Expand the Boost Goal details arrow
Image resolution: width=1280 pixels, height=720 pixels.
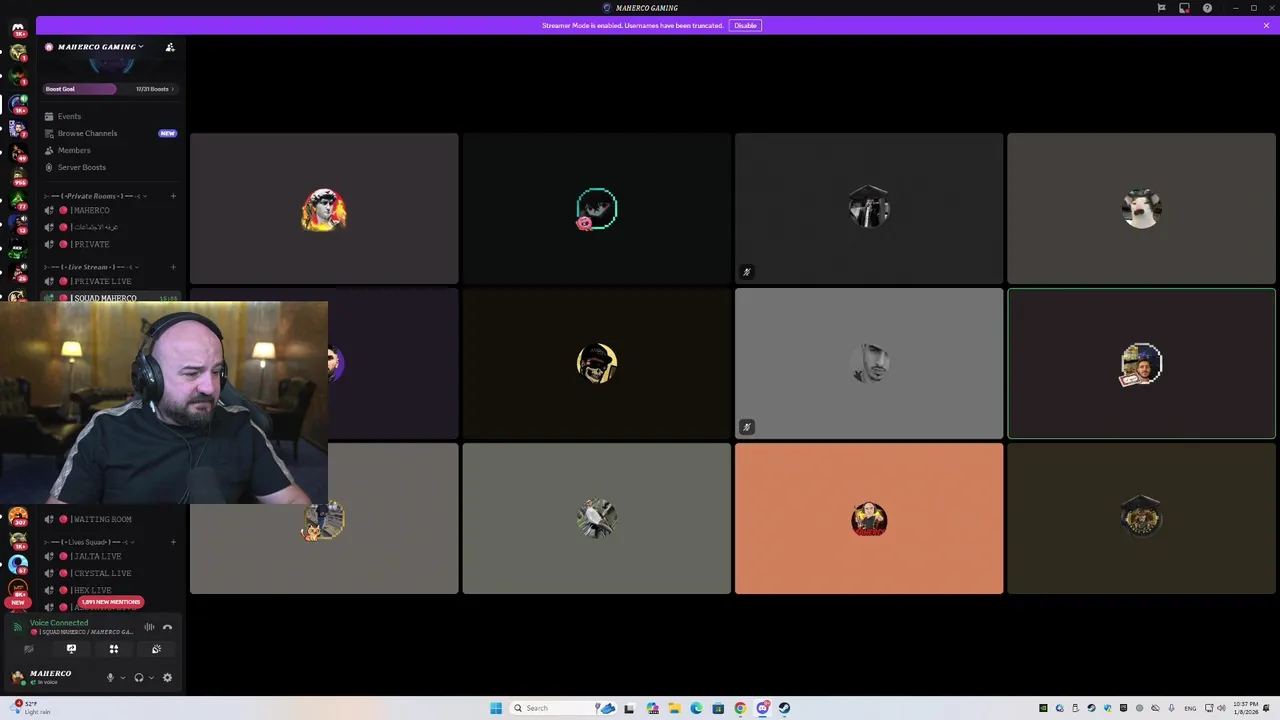[x=173, y=89]
